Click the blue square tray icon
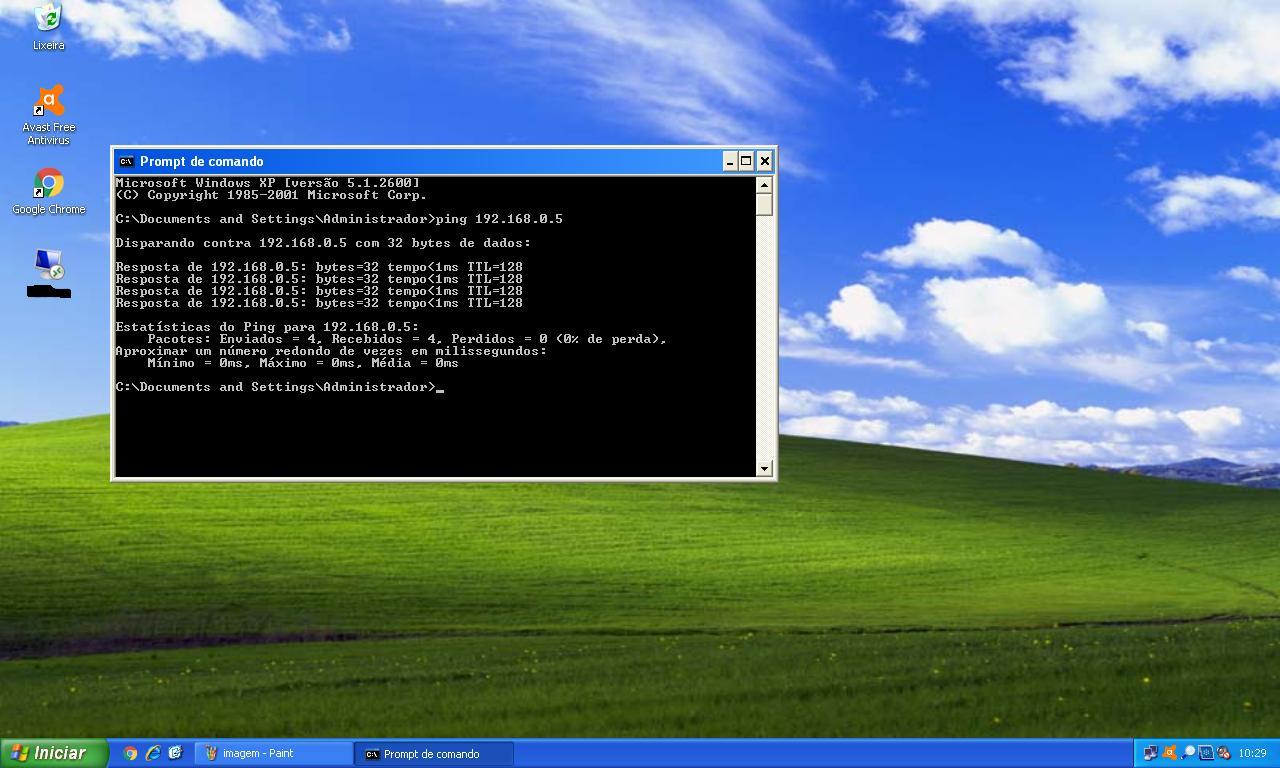This screenshot has width=1280, height=768. pos(1205,753)
